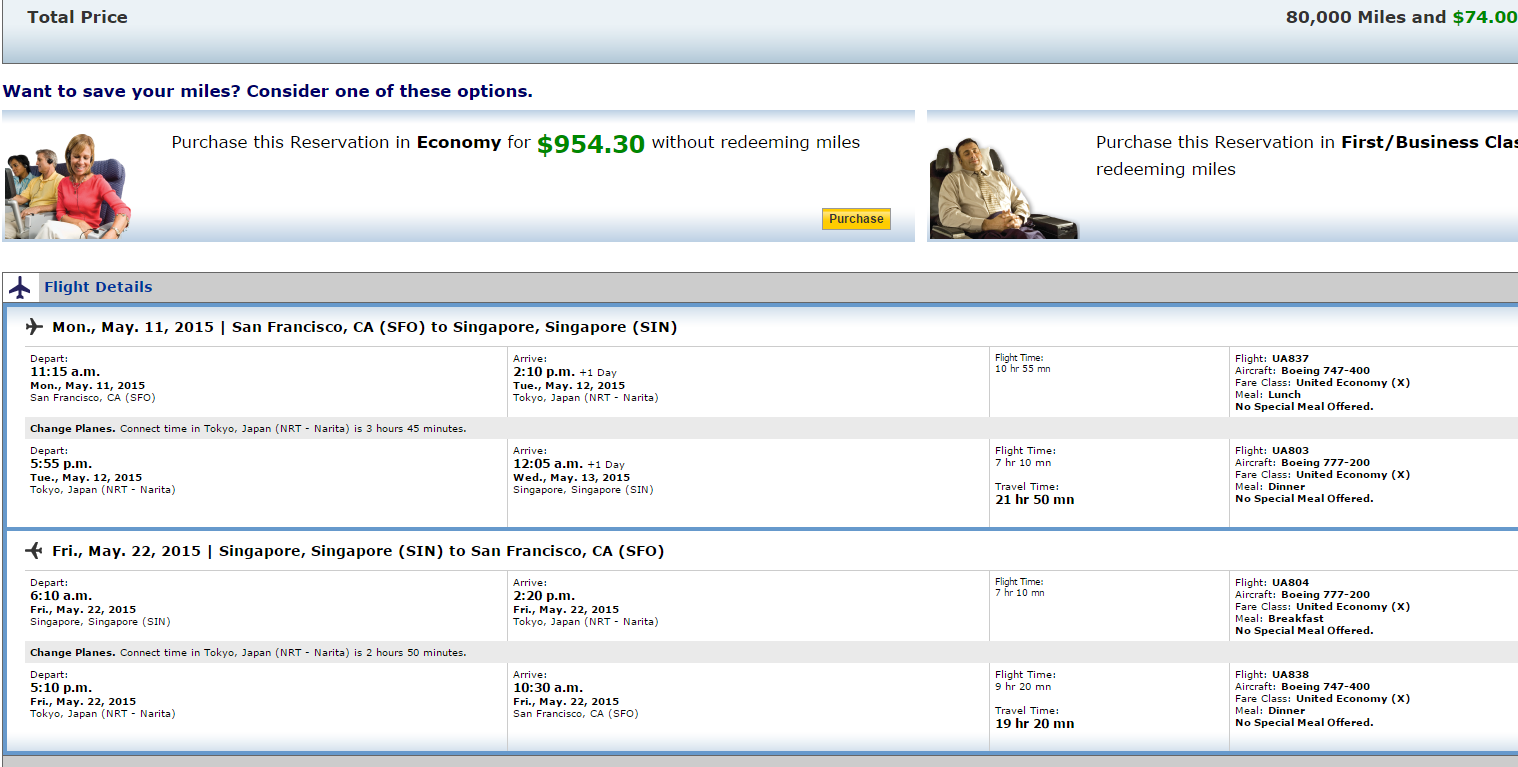Click the 21 hr 50 mn travel time
The height and width of the screenshot is (767, 1518).
point(1035,500)
